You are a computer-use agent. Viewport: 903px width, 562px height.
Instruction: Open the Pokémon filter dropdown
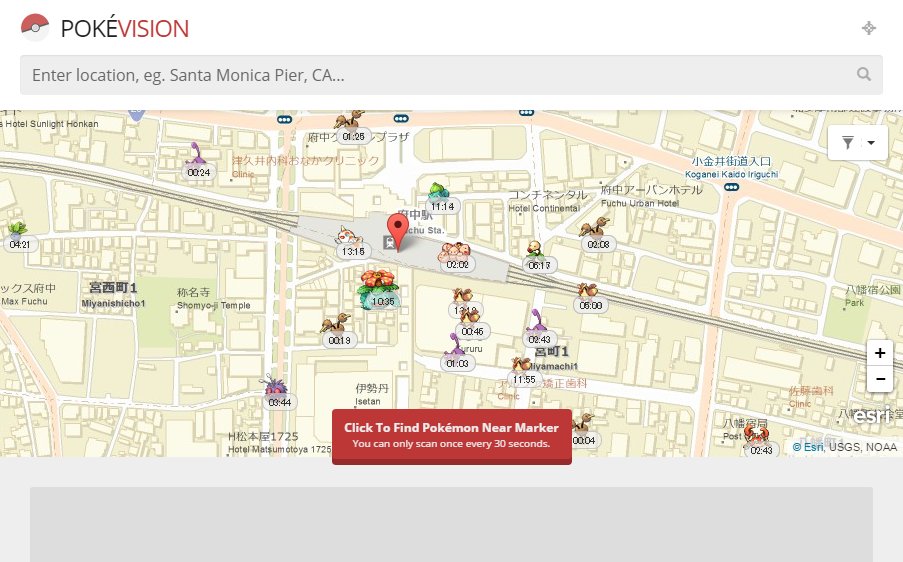click(870, 142)
